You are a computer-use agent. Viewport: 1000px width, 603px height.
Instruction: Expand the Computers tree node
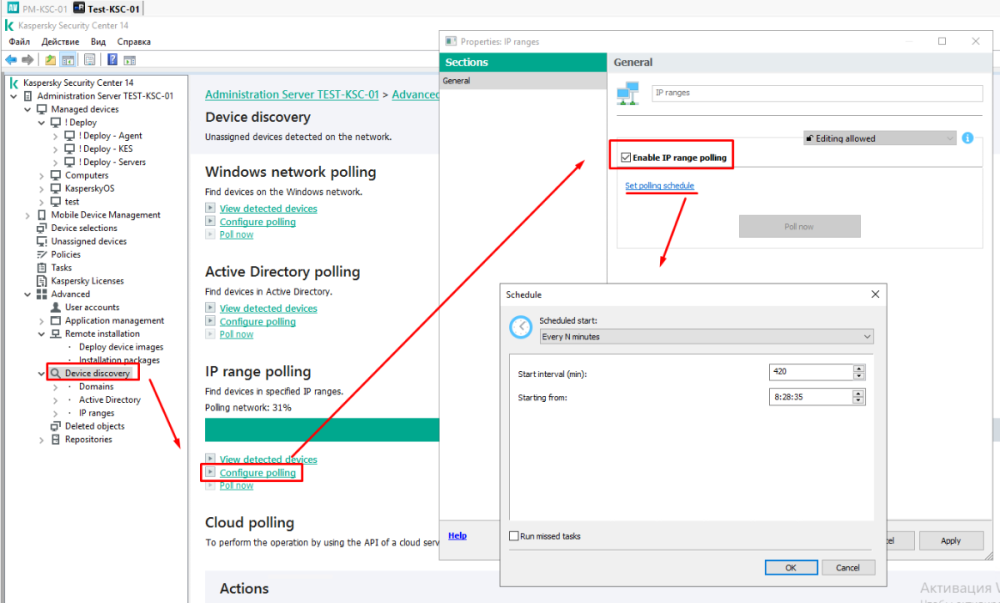click(41, 176)
